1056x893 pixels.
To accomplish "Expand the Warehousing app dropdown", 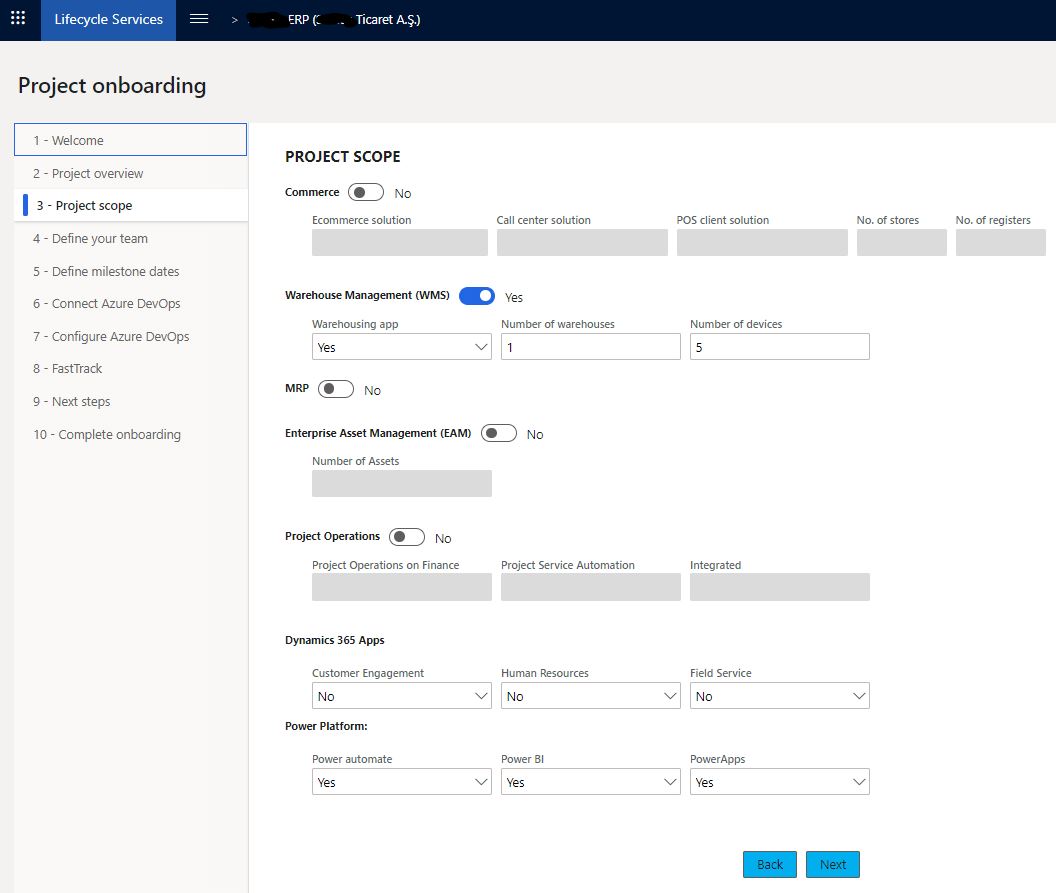I will 401,347.
